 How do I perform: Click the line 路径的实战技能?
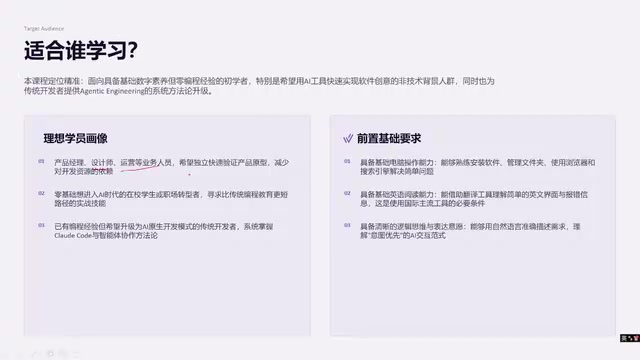[80, 203]
